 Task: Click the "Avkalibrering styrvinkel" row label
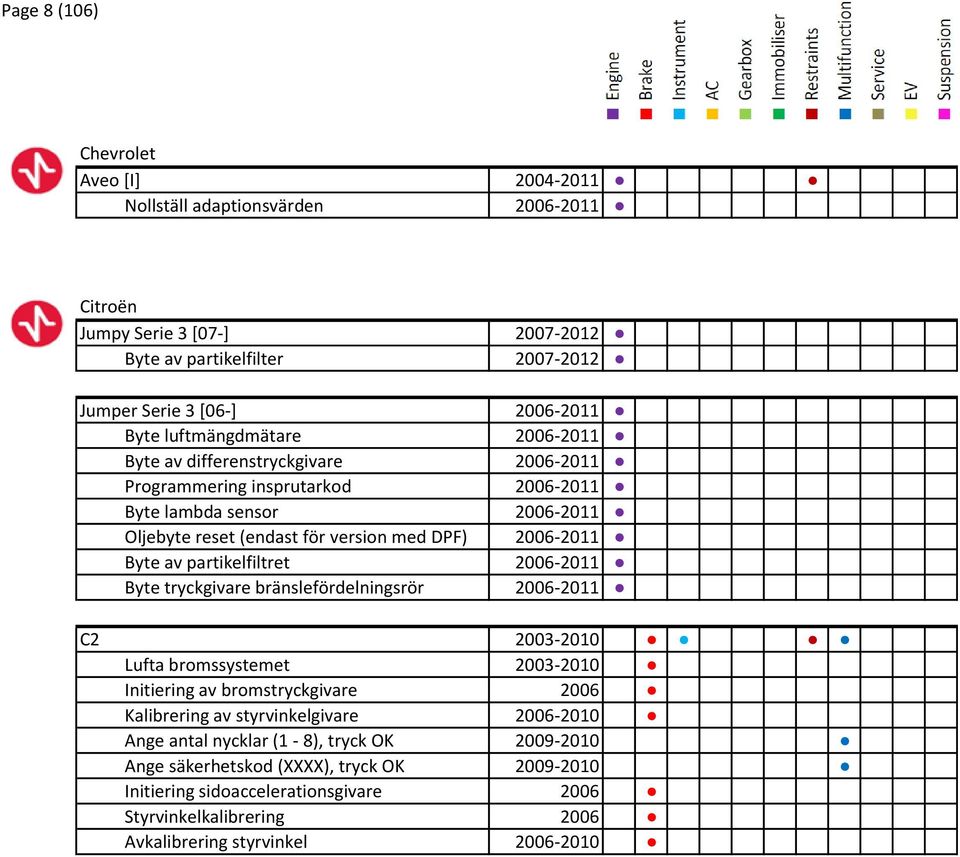tap(216, 842)
